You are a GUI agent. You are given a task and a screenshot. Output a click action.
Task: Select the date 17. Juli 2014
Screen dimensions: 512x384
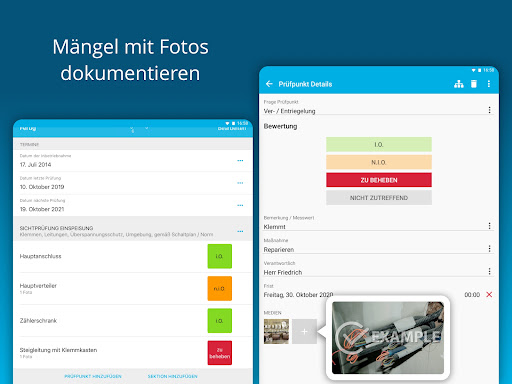click(35, 165)
